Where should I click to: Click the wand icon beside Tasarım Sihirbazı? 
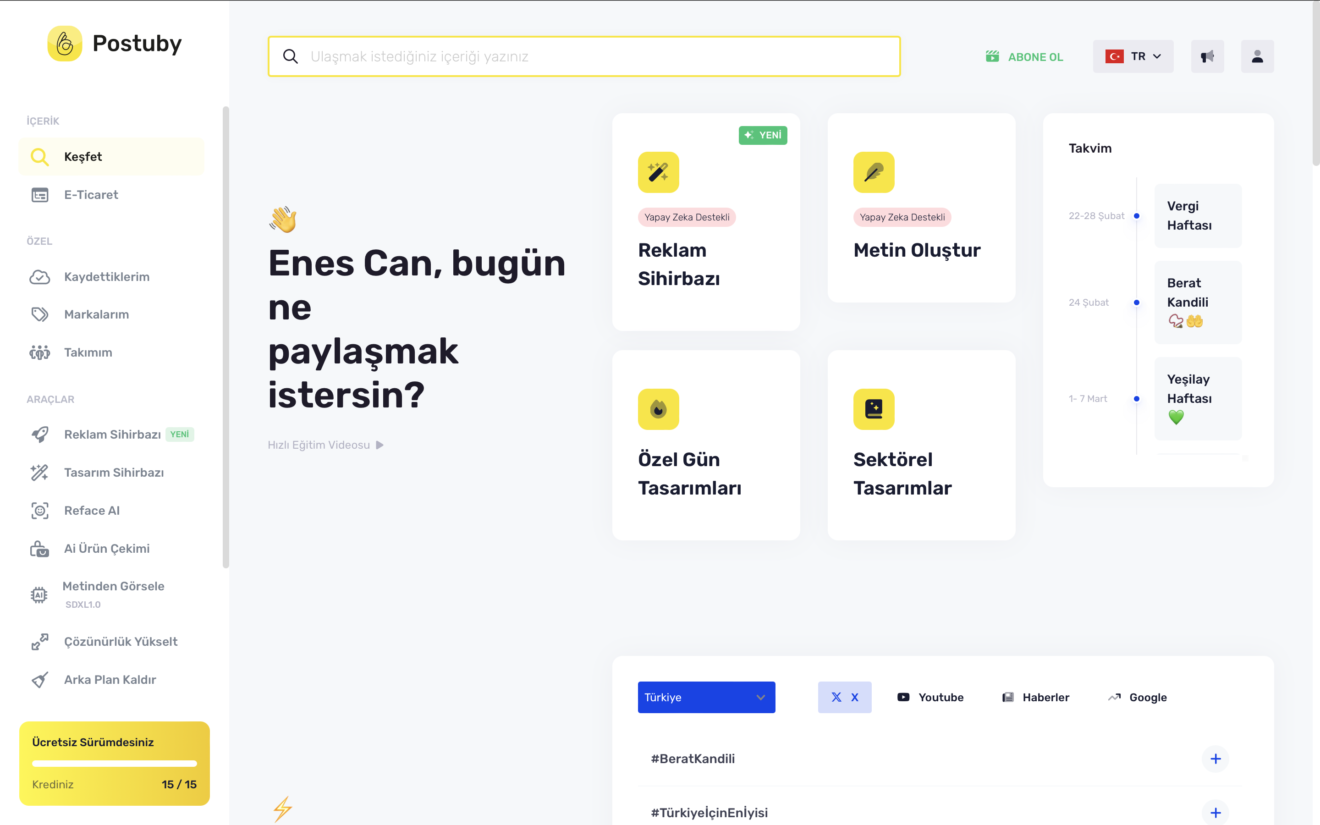pyautogui.click(x=40, y=473)
